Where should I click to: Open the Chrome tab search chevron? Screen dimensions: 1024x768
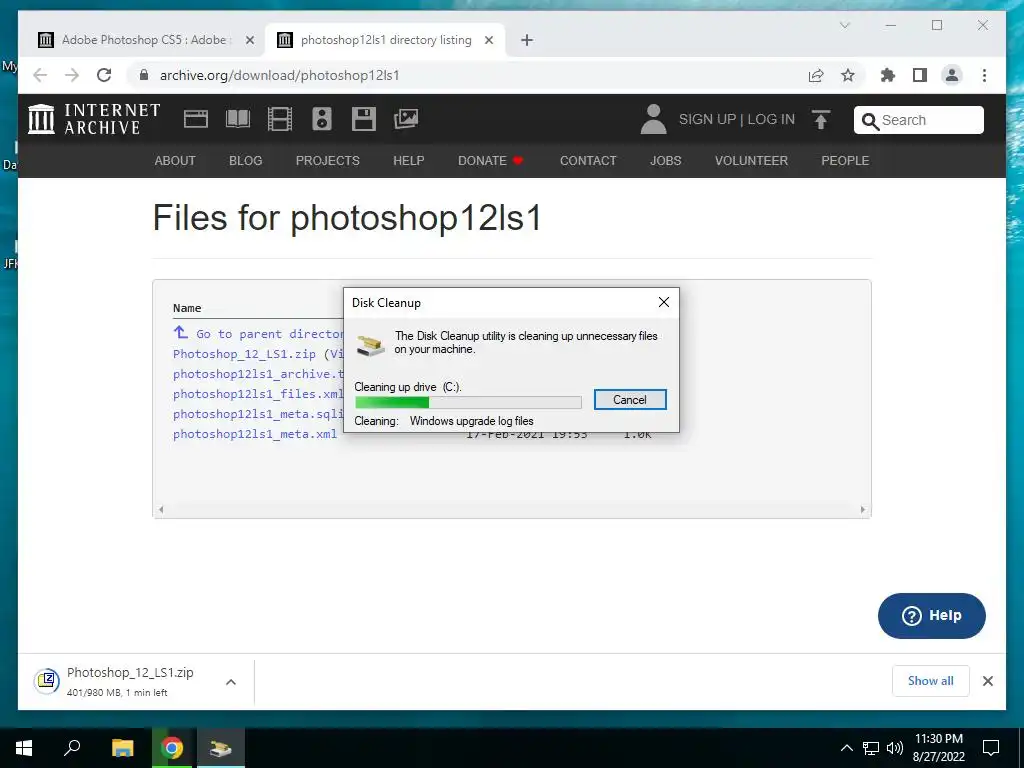click(x=844, y=25)
